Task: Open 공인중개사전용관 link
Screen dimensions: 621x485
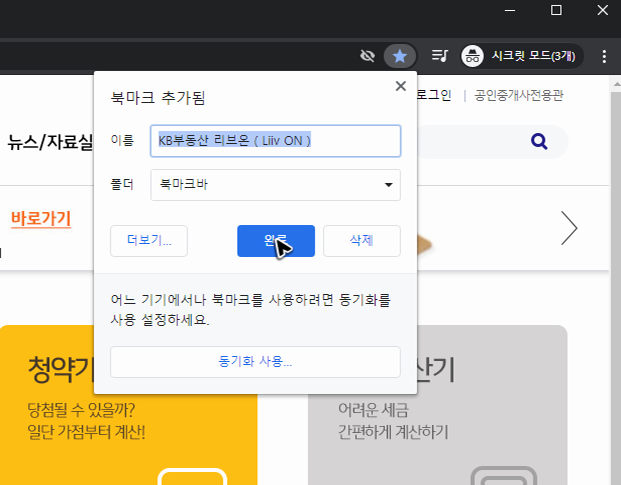Action: click(519, 95)
